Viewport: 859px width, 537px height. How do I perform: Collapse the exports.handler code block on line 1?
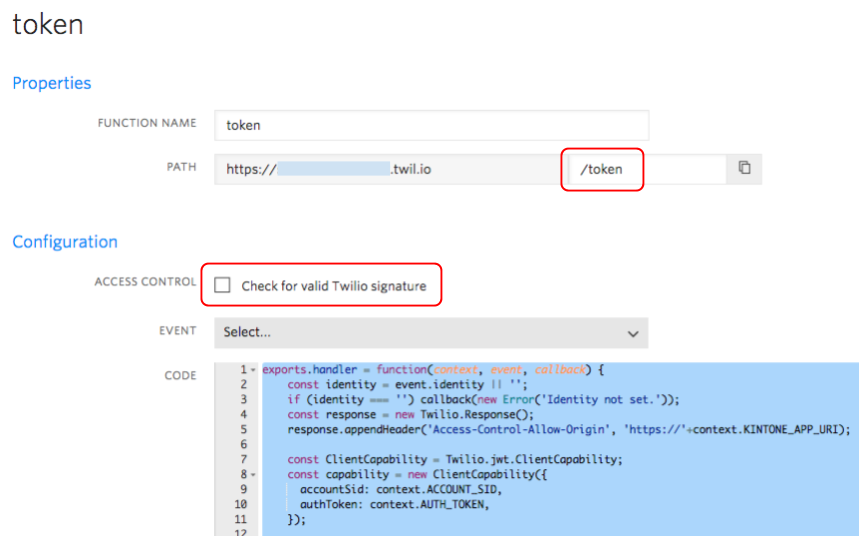[253, 370]
